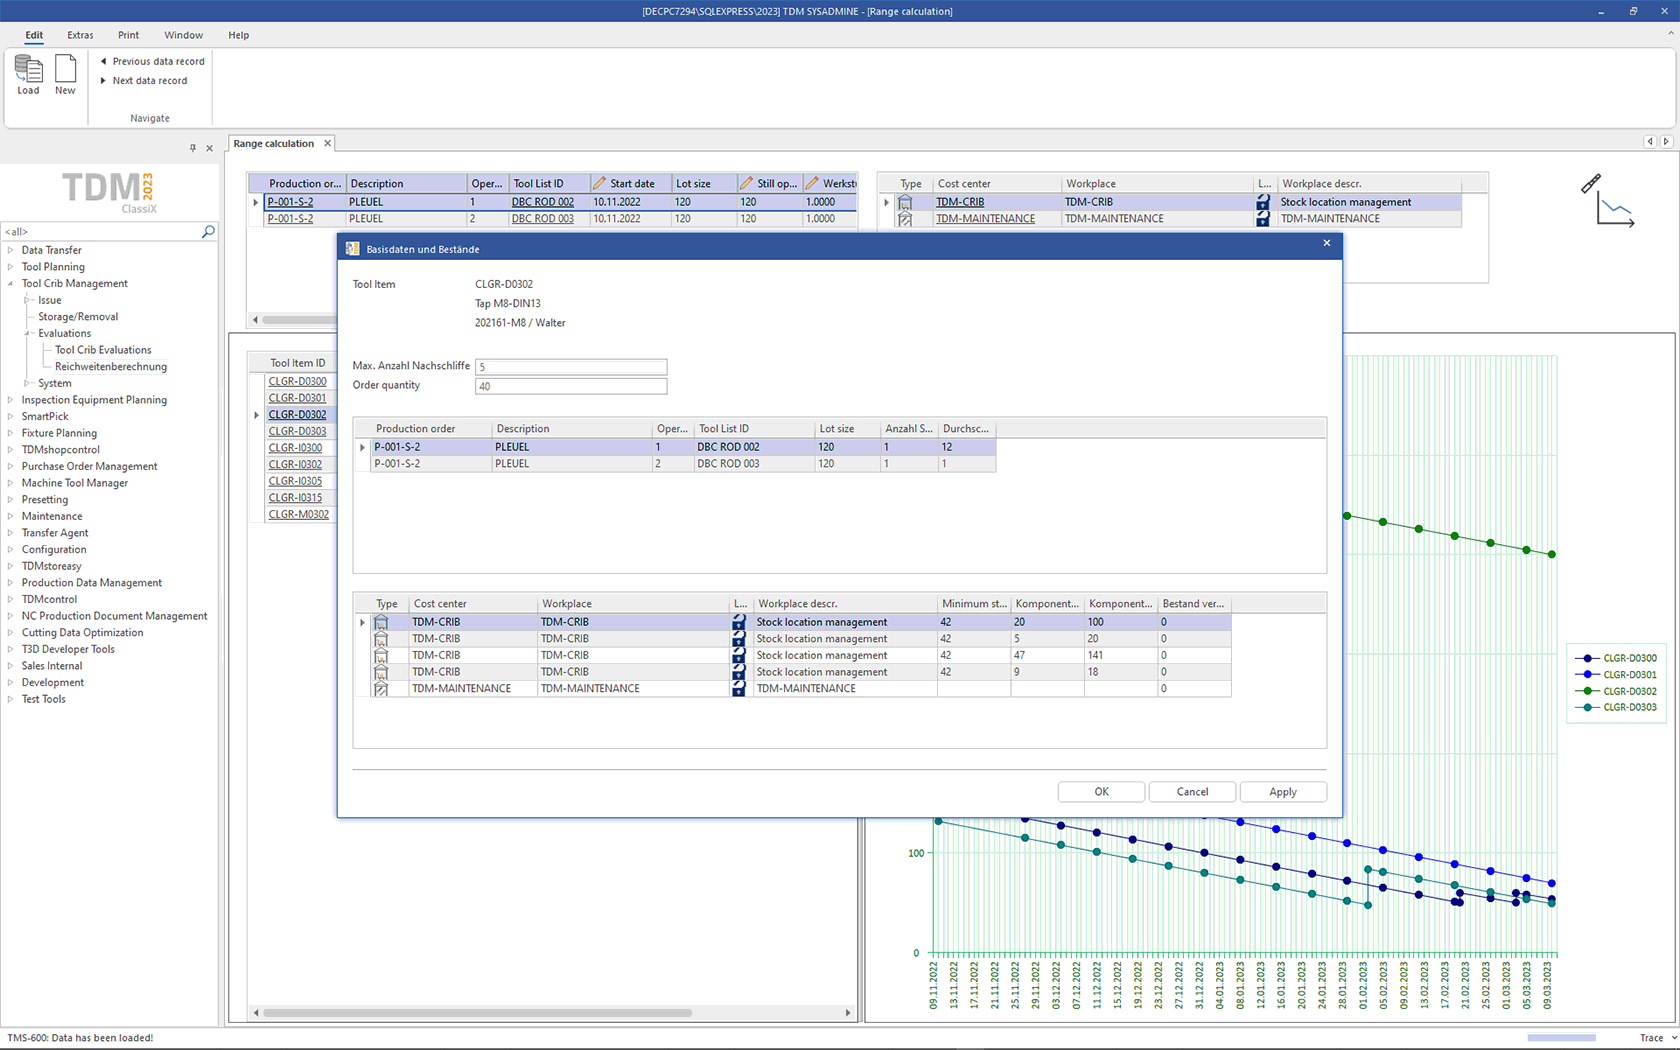Click scroll tabs right arrow at top right

[x=1666, y=142]
